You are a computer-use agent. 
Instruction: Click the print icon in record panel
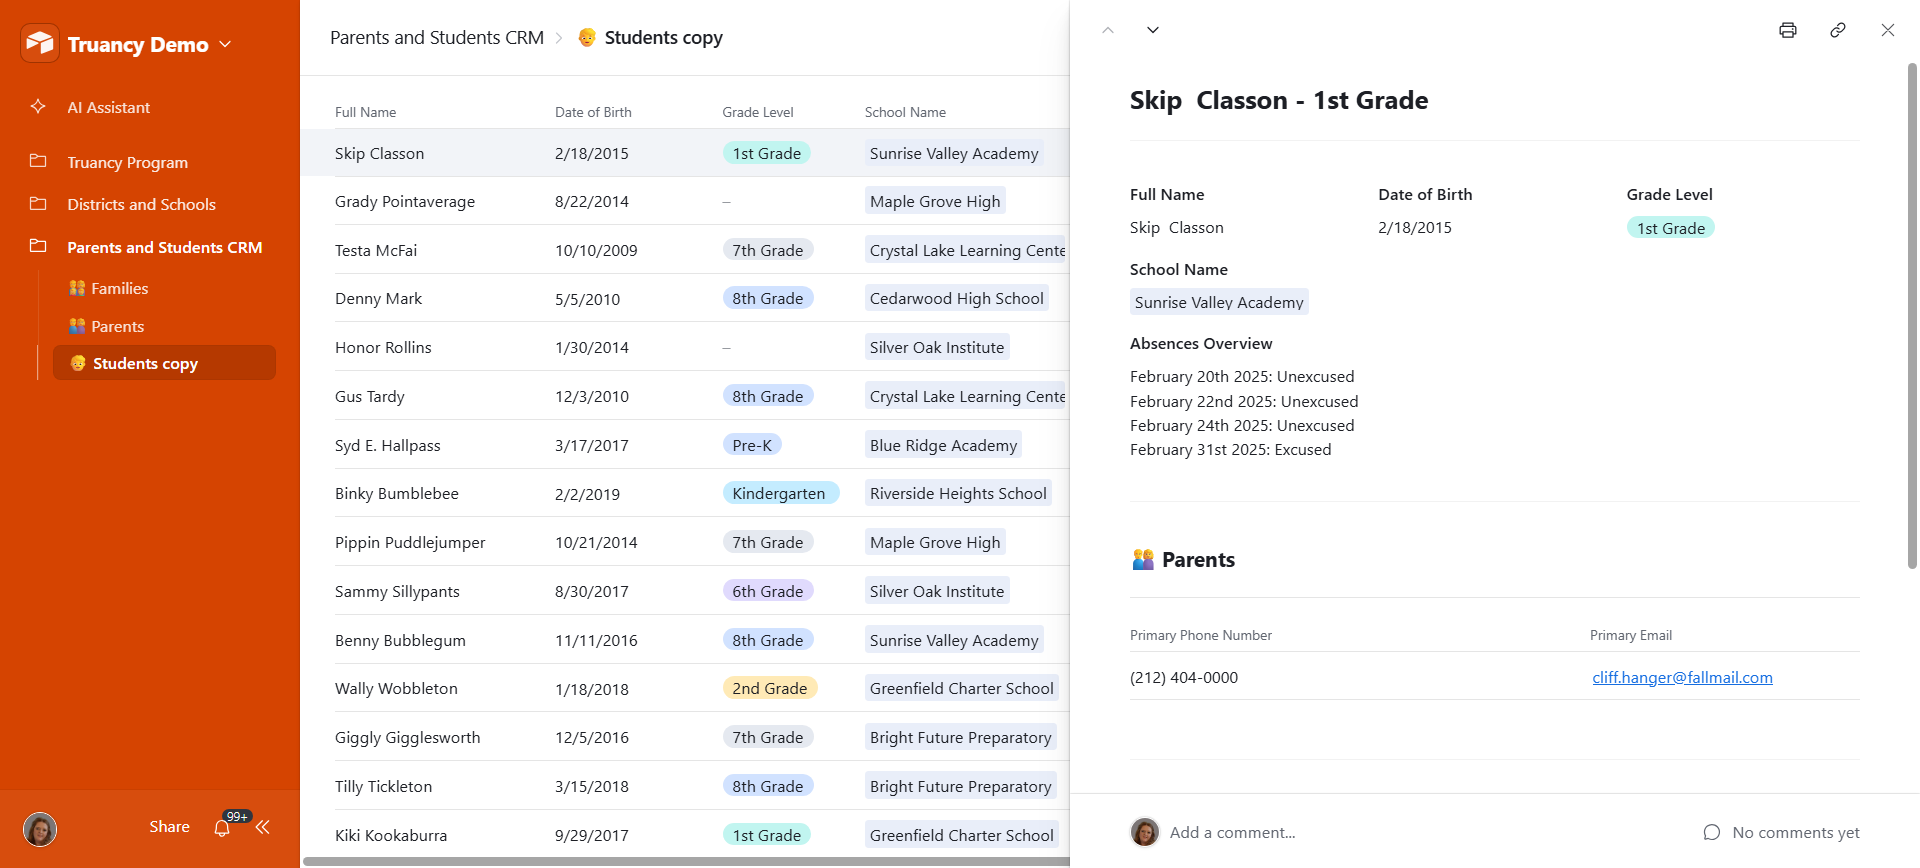[1787, 30]
